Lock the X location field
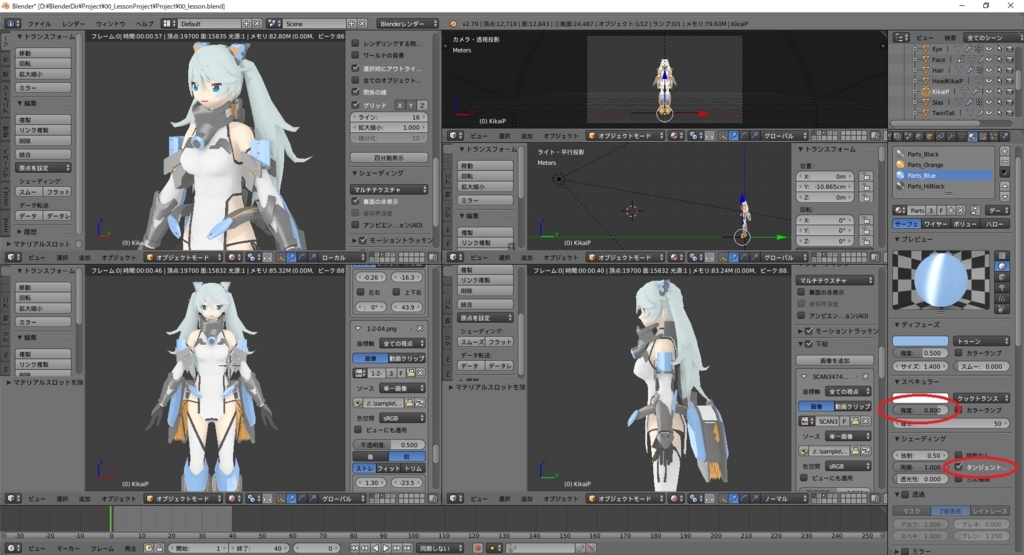Screen dimensions: 1024x555 pos(866,176)
